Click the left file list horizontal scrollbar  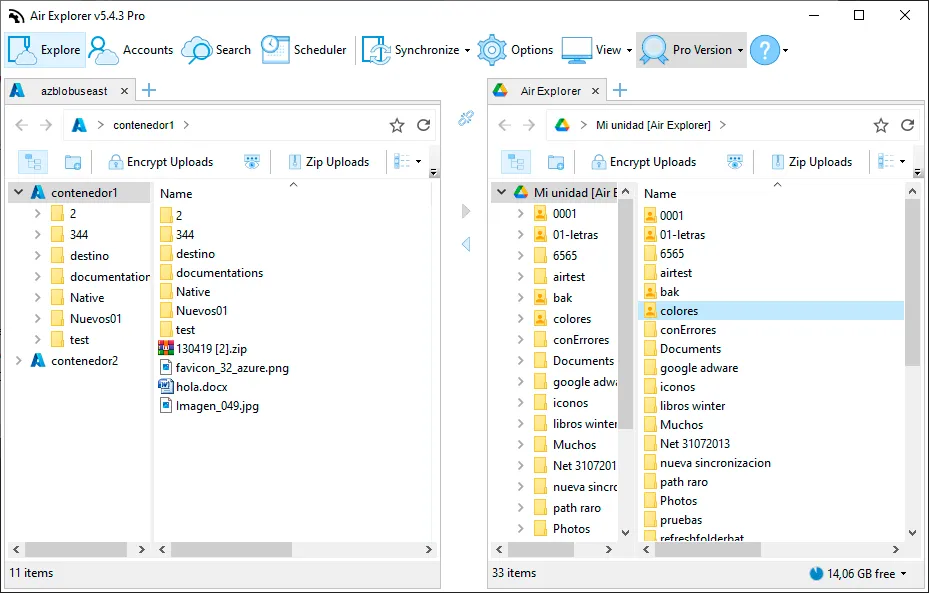pyautogui.click(x=231, y=550)
